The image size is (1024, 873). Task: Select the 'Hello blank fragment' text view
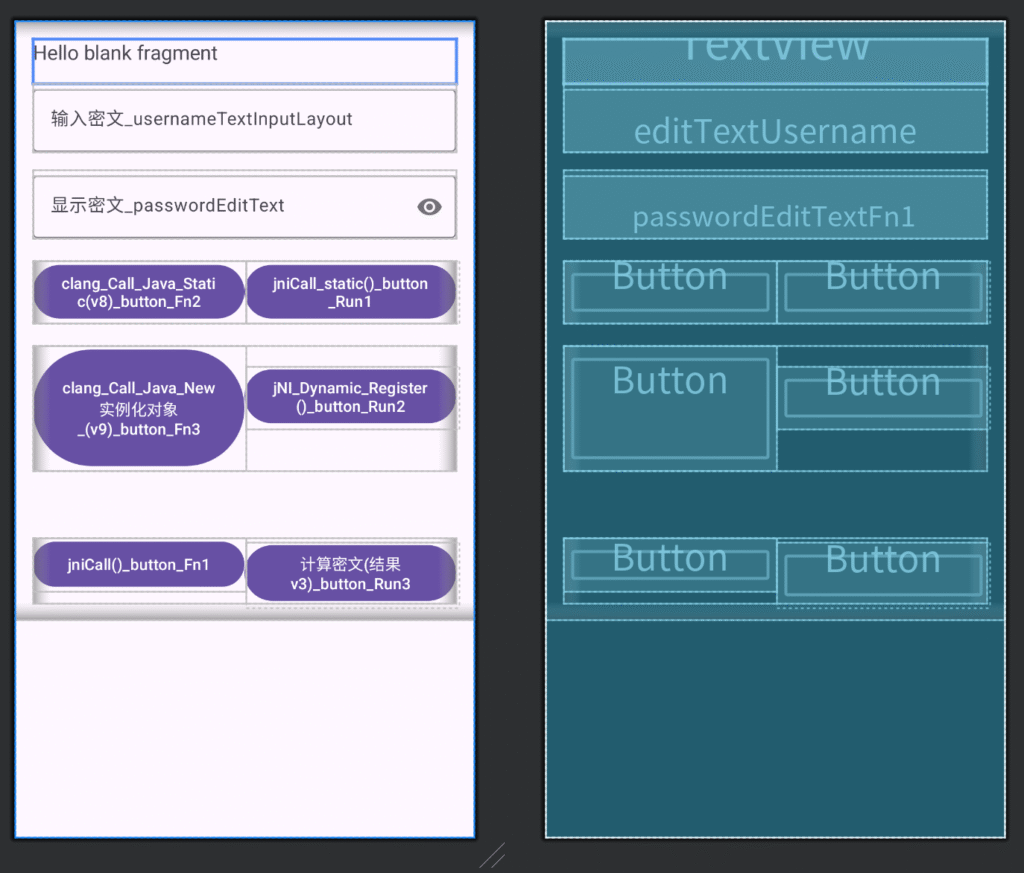coord(244,61)
